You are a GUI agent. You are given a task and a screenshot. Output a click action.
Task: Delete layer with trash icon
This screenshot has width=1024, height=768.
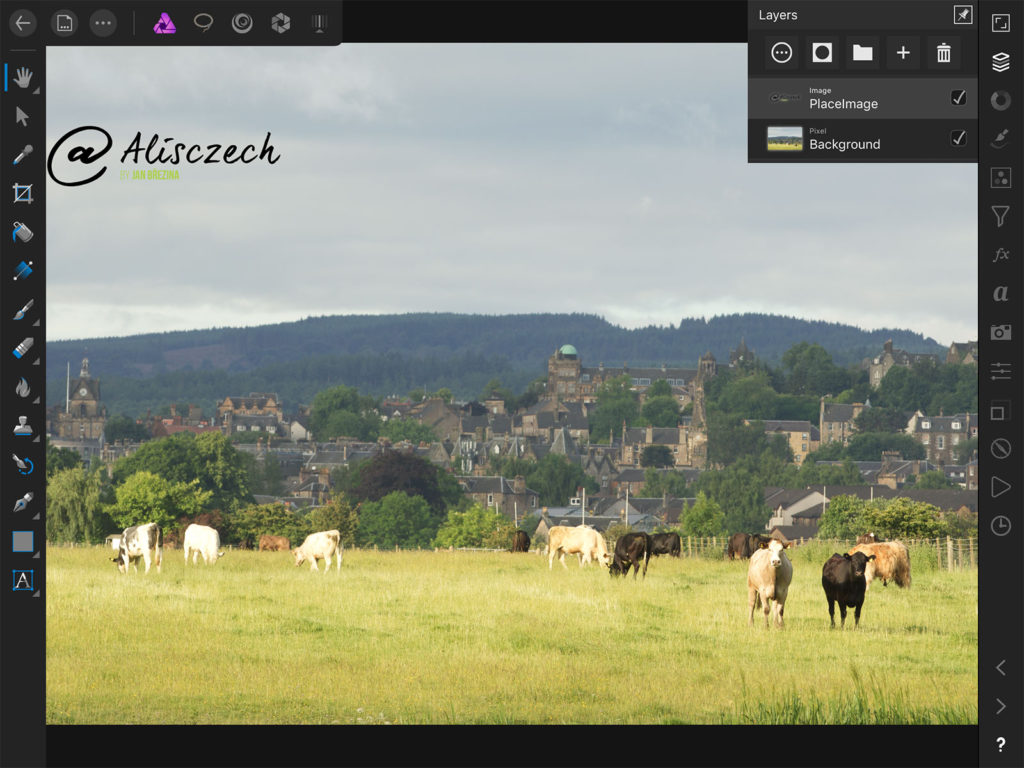tap(943, 53)
